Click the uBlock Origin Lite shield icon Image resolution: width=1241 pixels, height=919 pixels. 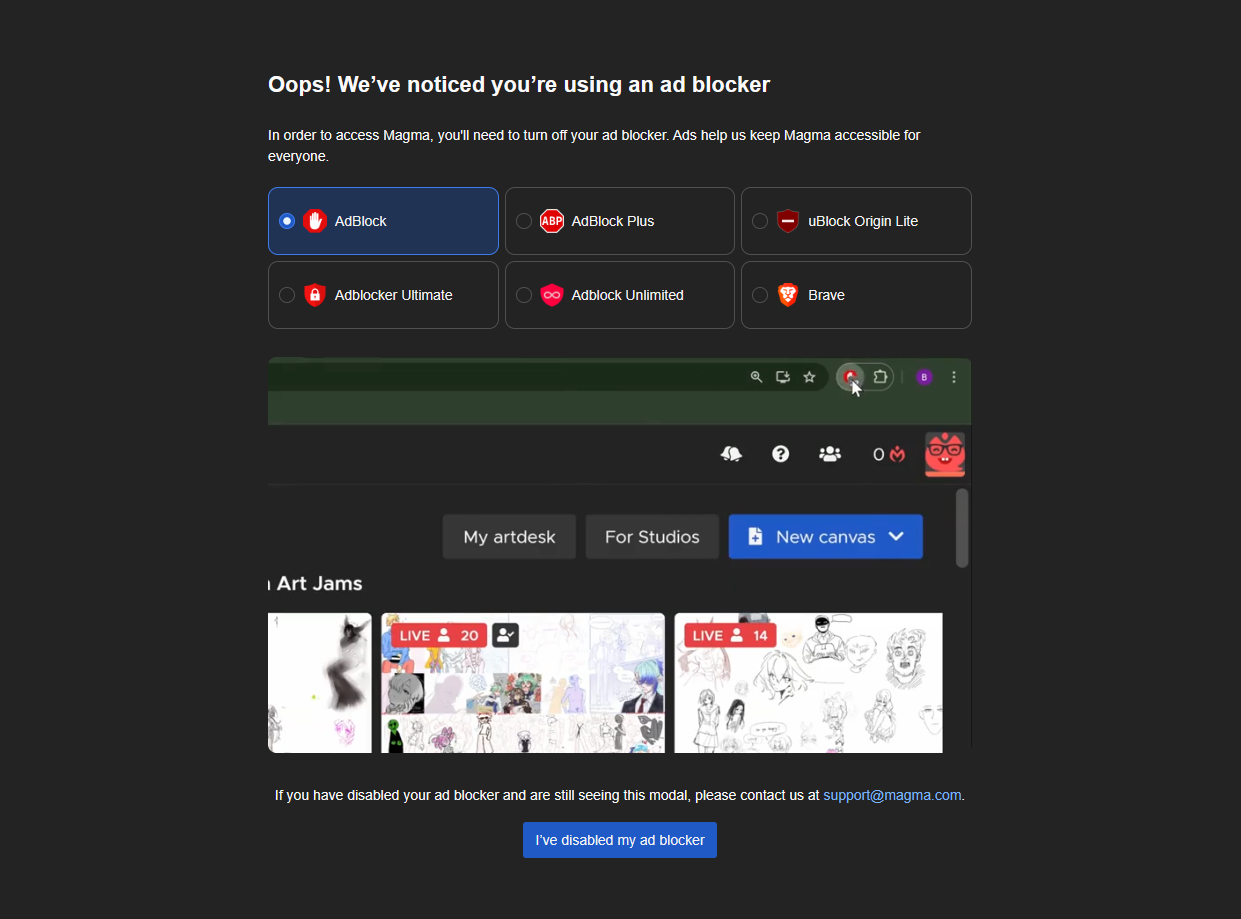[788, 221]
